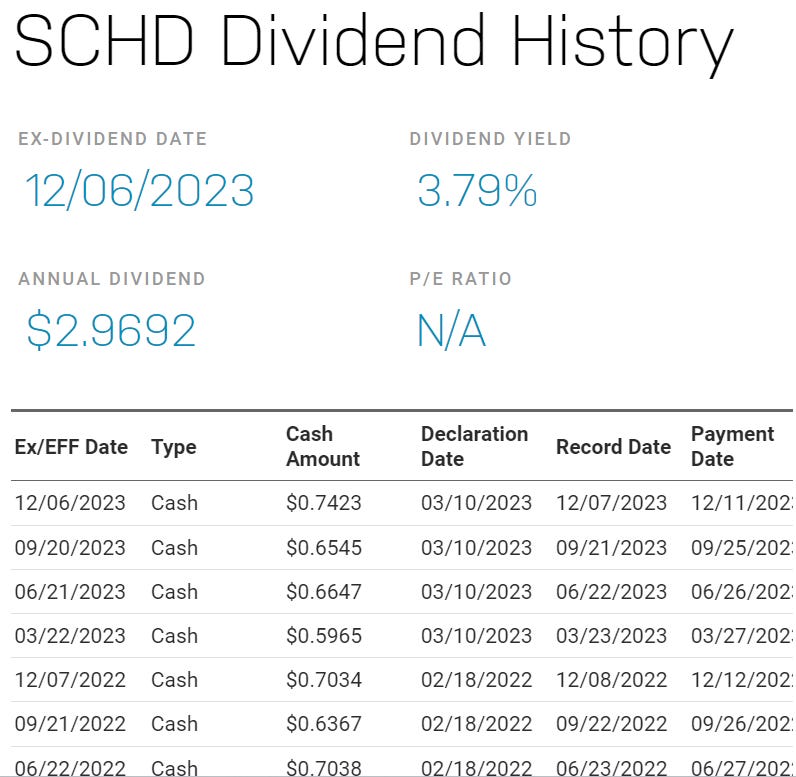Select ex date 12/06/2023 in first table row
Viewport: 796px width, 777px height.
(70, 503)
